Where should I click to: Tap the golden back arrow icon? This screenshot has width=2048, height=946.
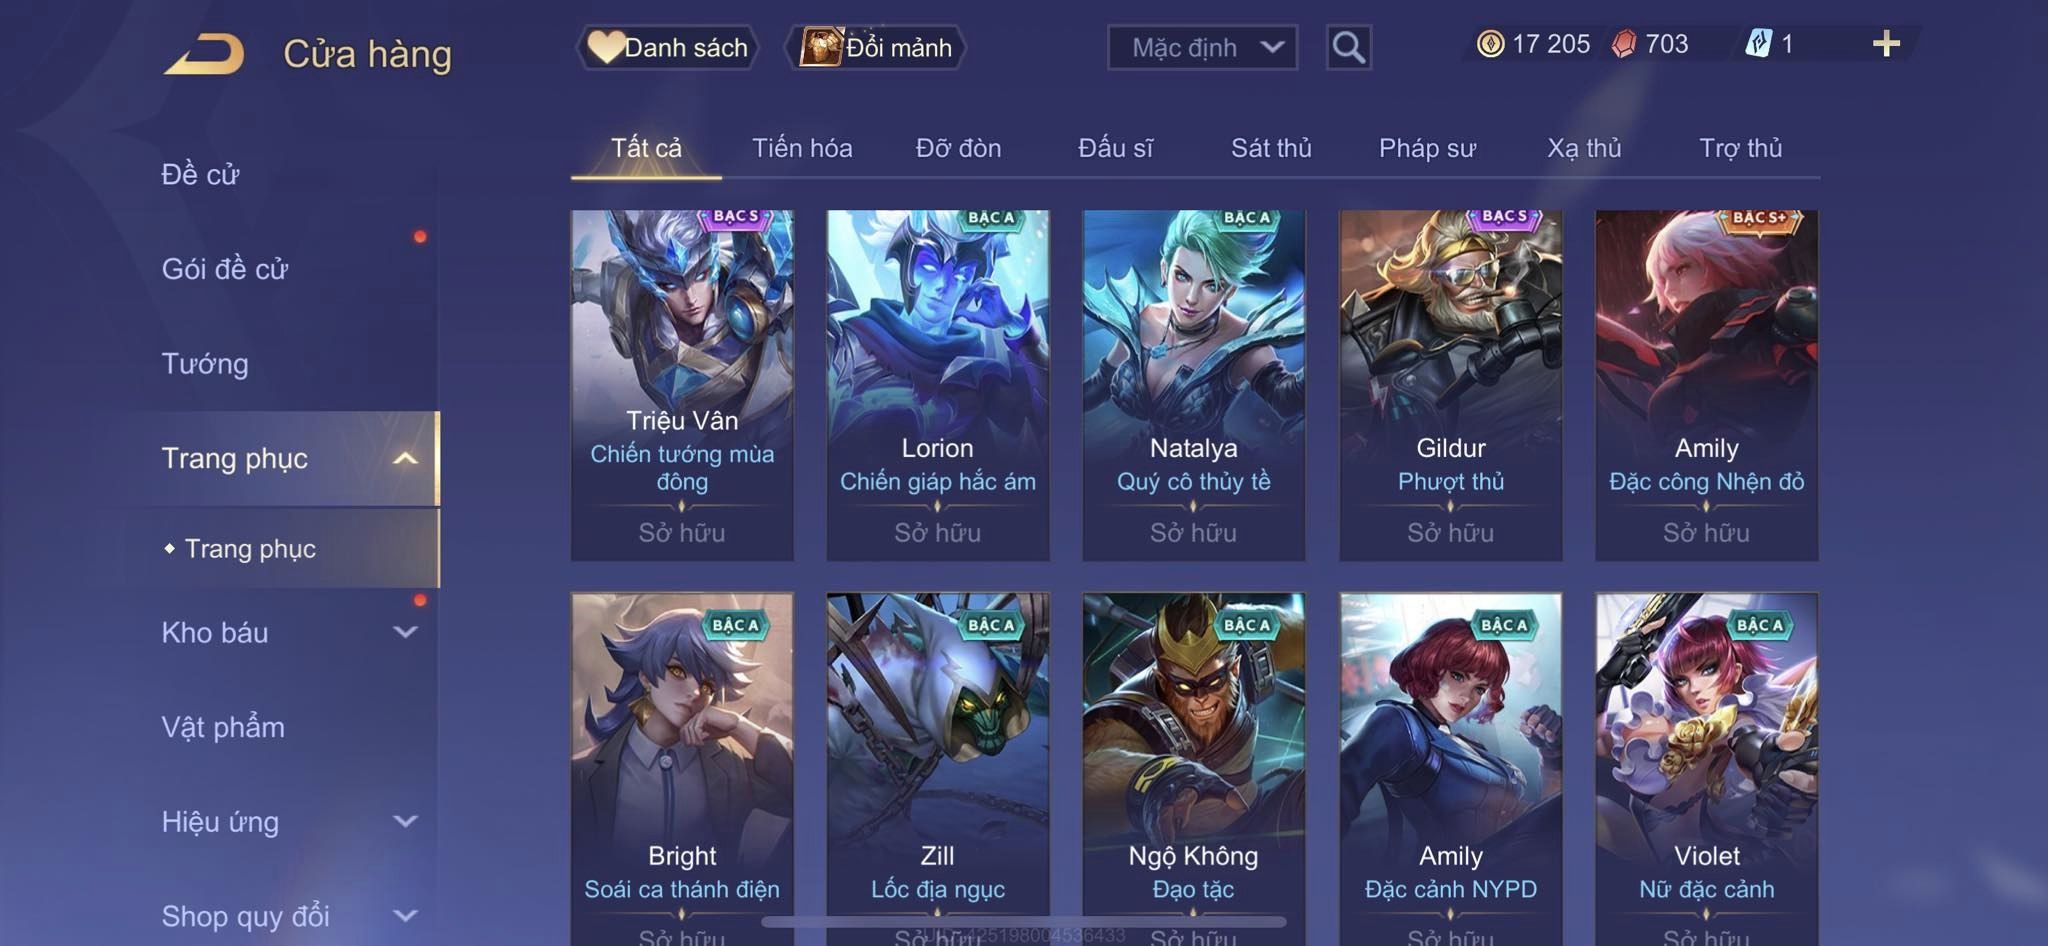click(205, 54)
